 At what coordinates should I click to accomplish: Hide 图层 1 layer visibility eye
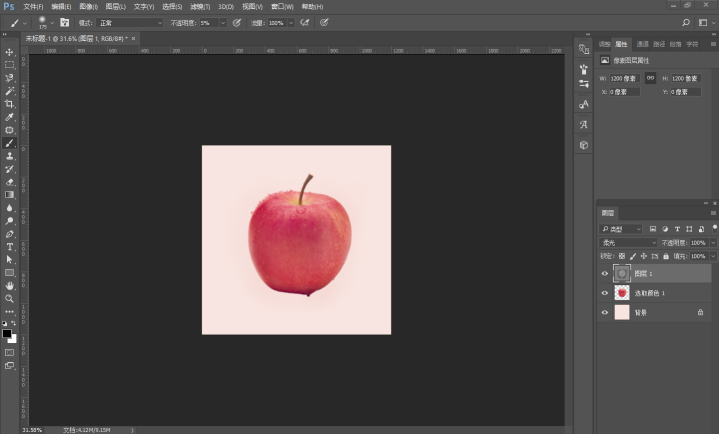pyautogui.click(x=604, y=273)
